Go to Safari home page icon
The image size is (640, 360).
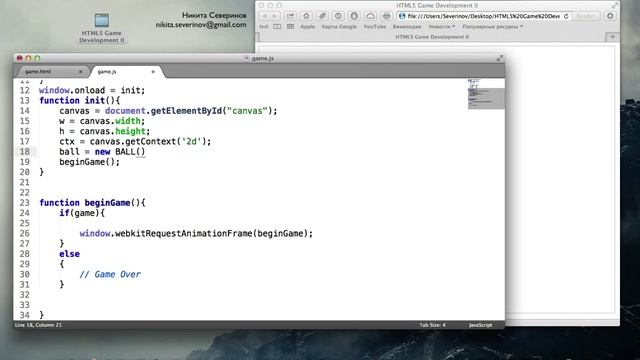point(306,16)
